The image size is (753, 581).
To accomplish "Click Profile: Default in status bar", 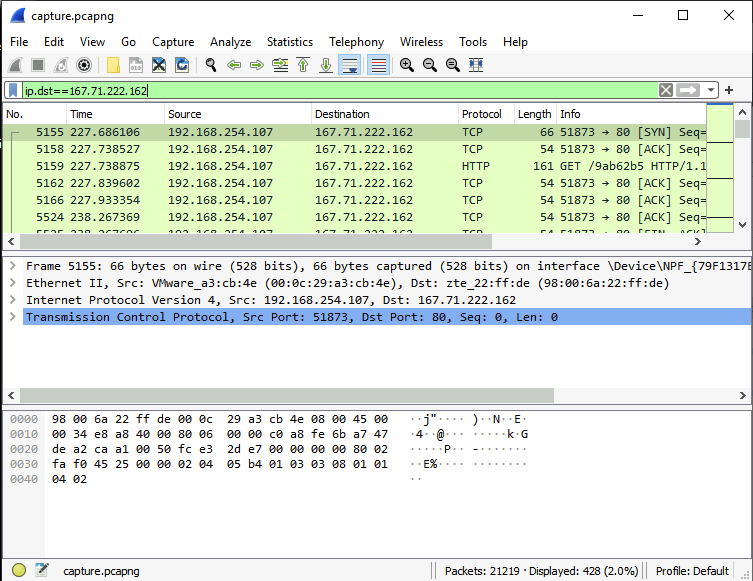I will (692, 571).
